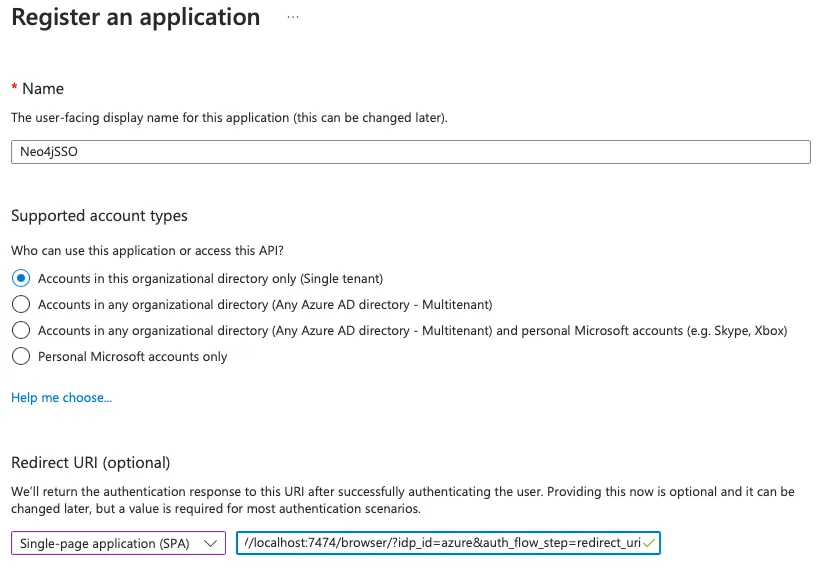
Task: Open the Help me choose link
Action: pyautogui.click(x=61, y=398)
